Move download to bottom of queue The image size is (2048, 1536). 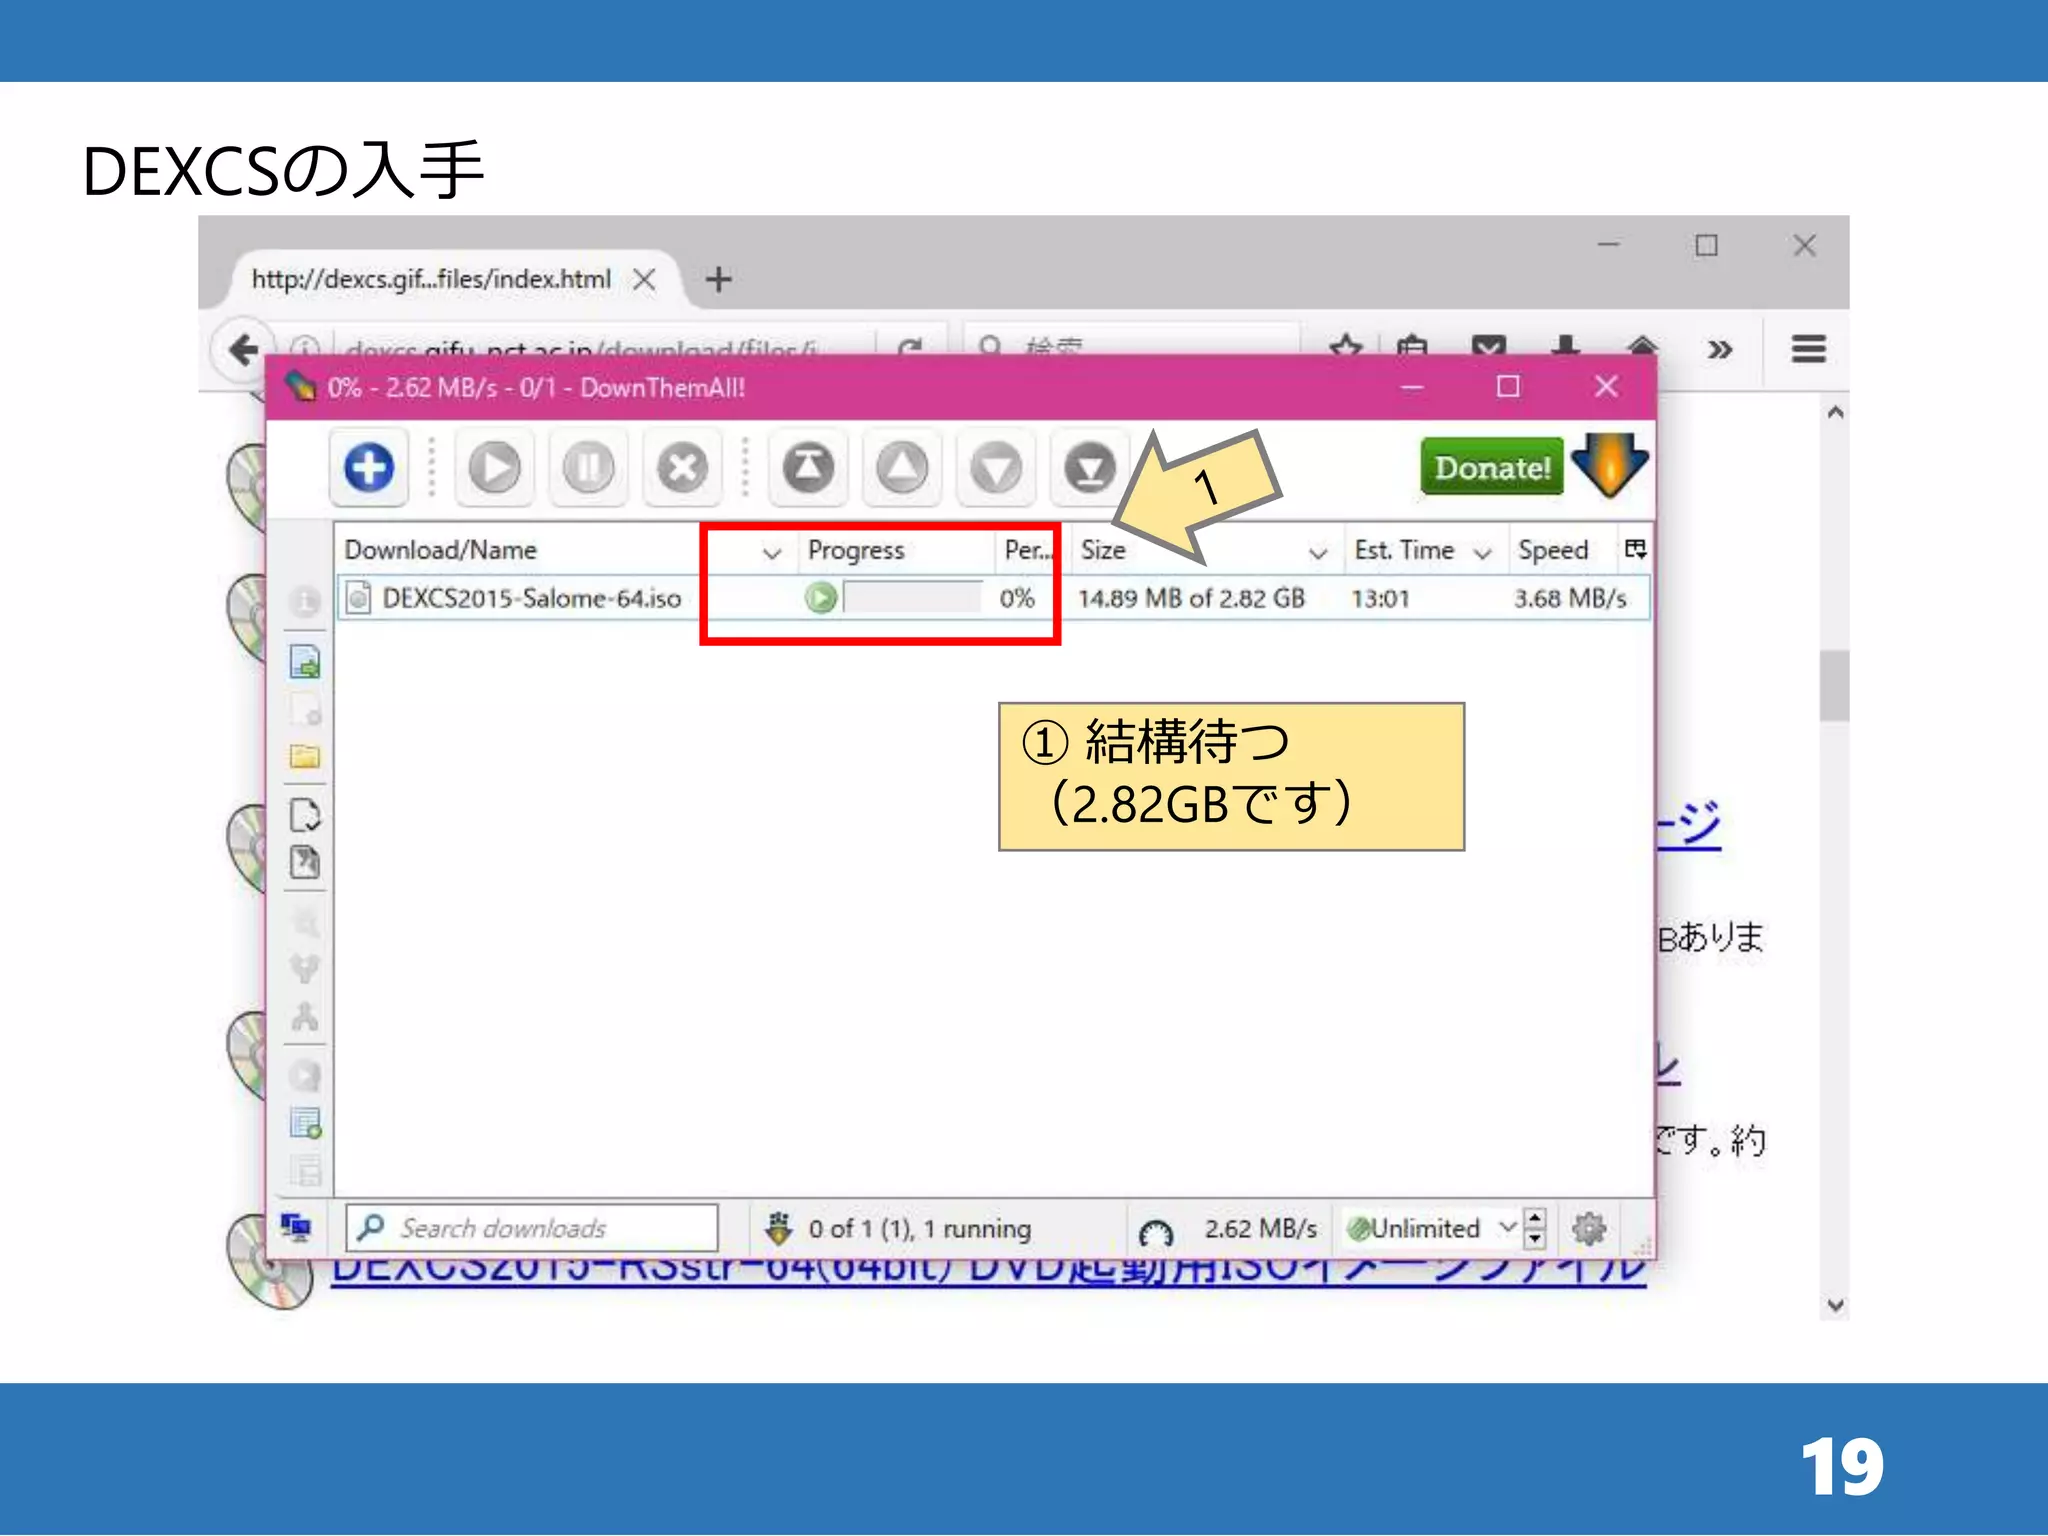point(1089,467)
